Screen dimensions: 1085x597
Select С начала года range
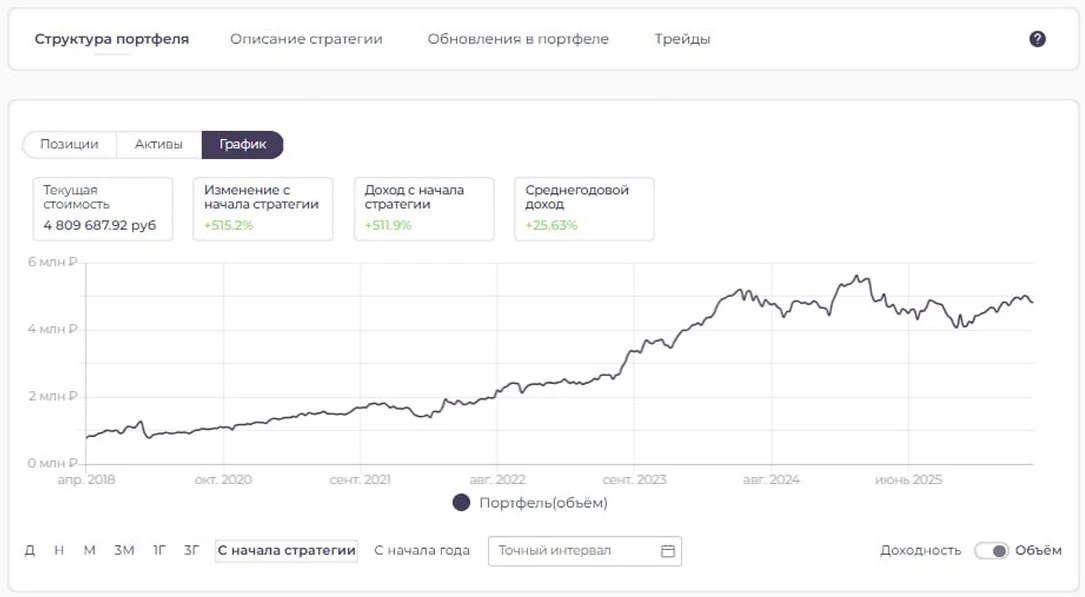(x=421, y=551)
